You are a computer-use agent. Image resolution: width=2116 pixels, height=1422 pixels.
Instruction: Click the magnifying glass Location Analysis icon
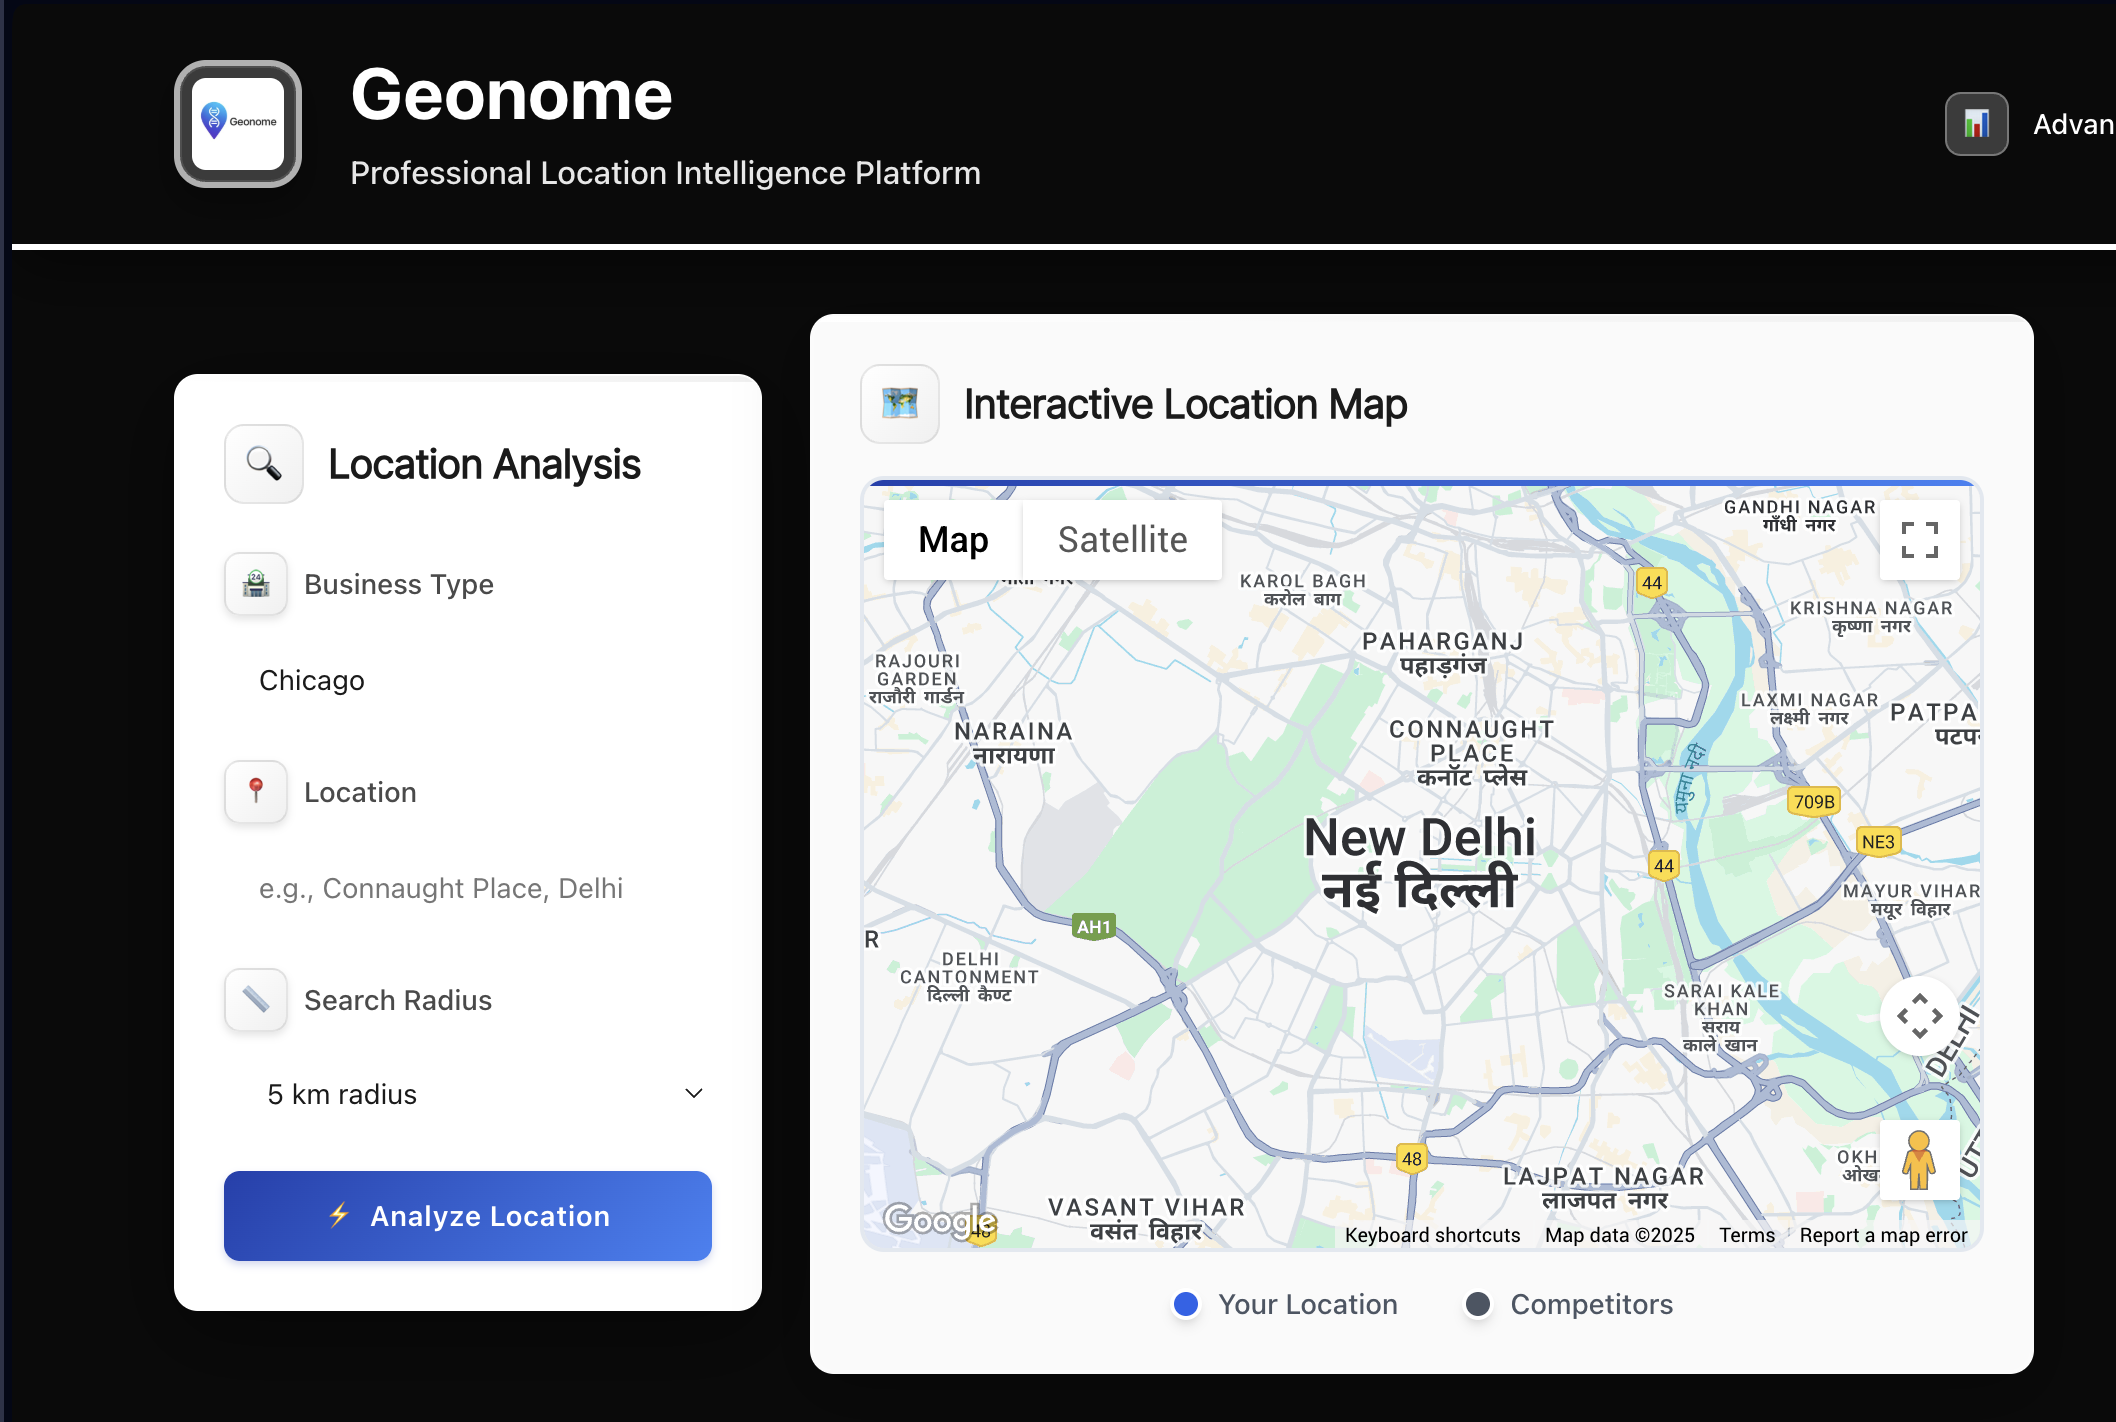coord(264,464)
